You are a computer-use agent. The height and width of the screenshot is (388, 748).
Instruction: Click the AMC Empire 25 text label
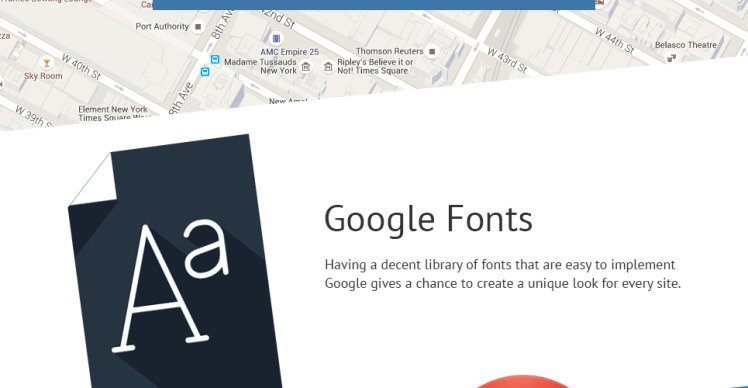tap(290, 52)
